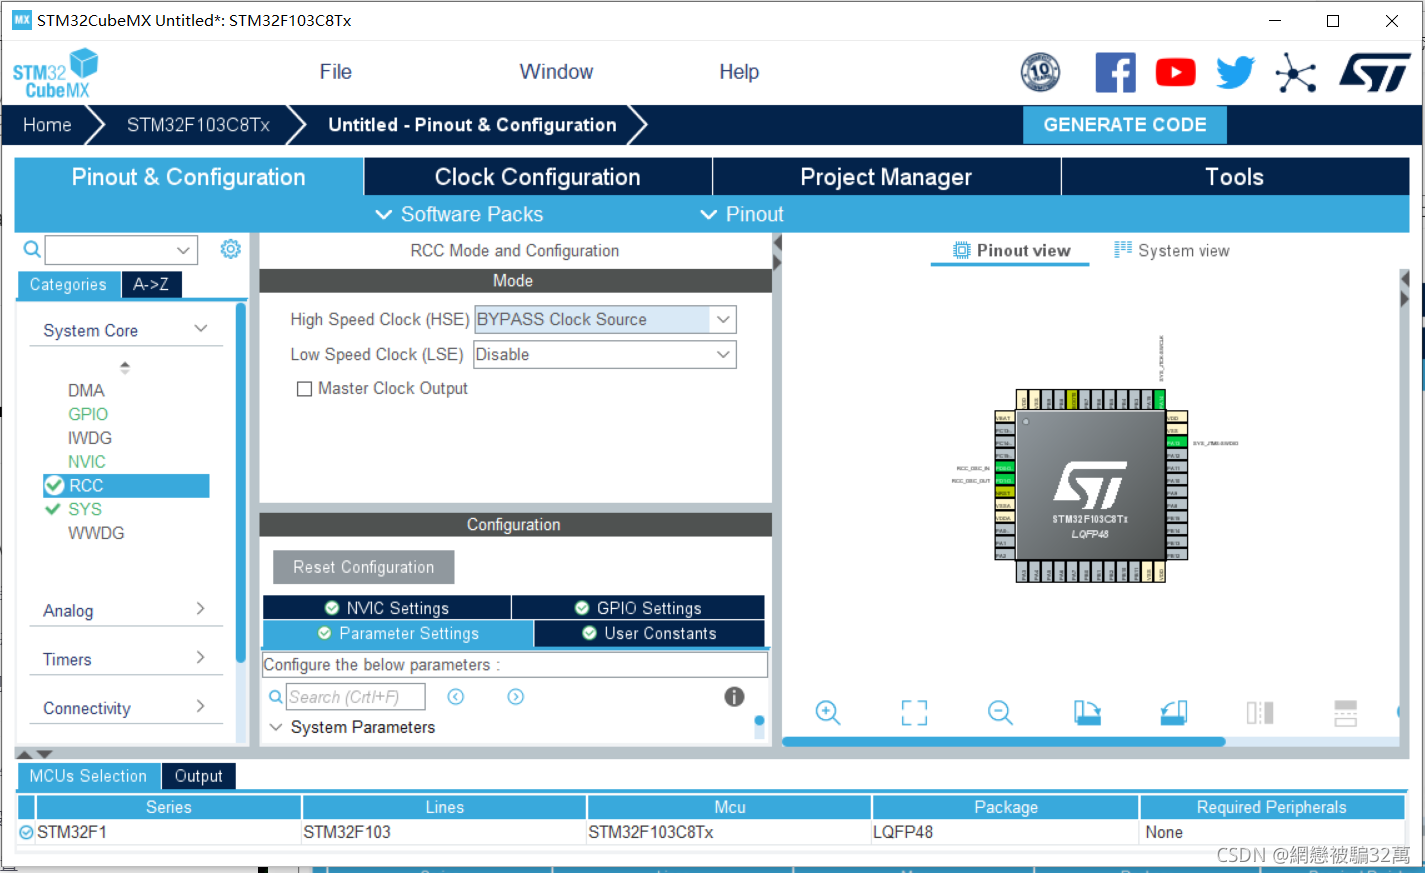Click the STM32CubeMX logo
Screen dimensions: 1425x873
point(56,73)
